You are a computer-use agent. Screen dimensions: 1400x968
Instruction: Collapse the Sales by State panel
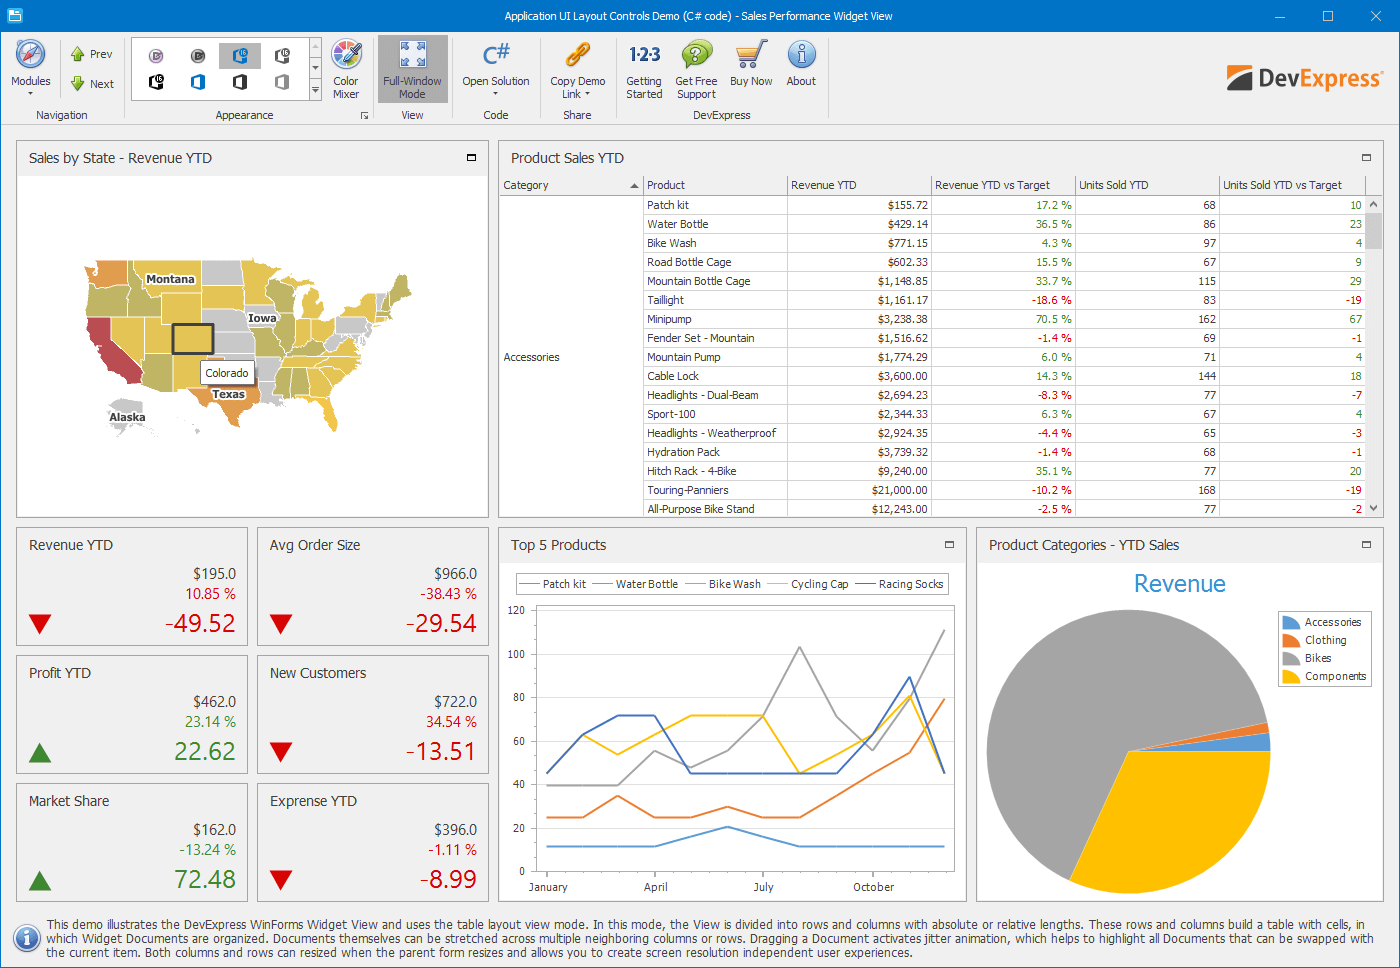point(471,157)
